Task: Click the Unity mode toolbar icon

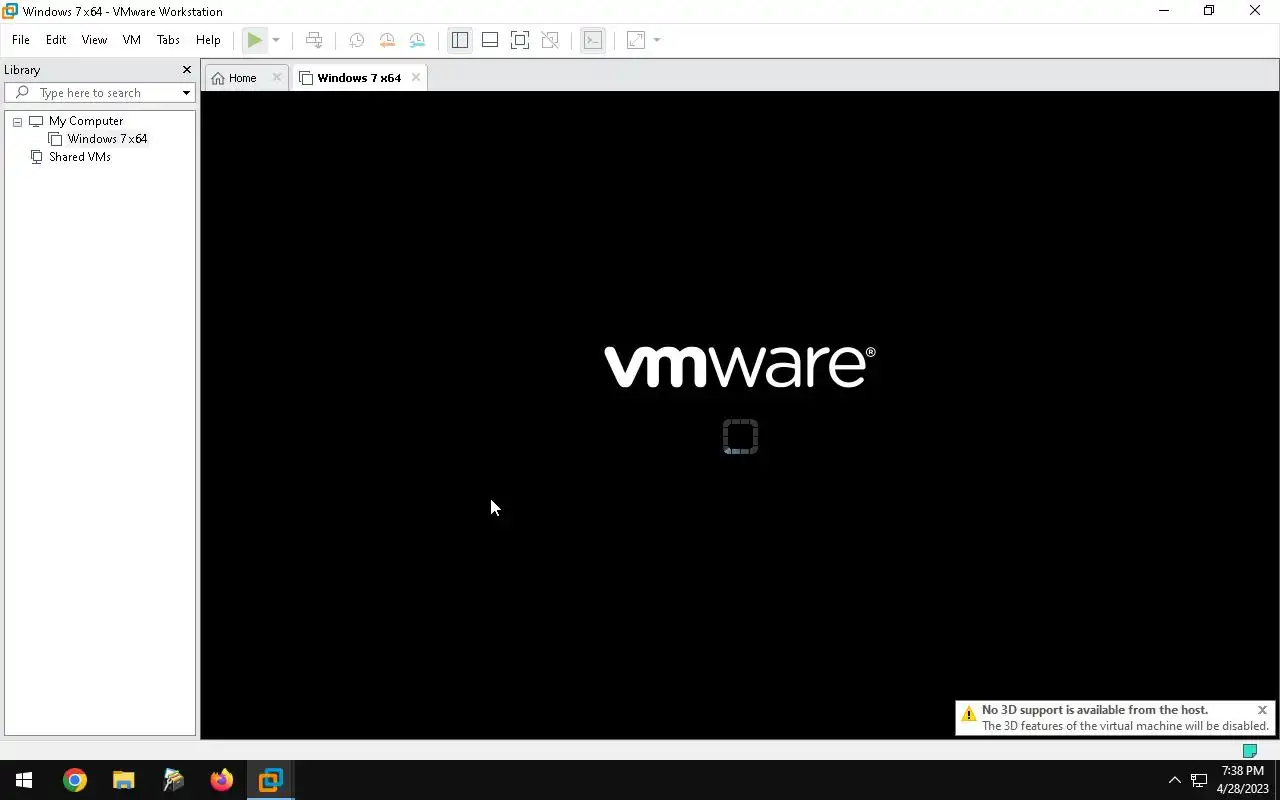Action: tap(550, 40)
